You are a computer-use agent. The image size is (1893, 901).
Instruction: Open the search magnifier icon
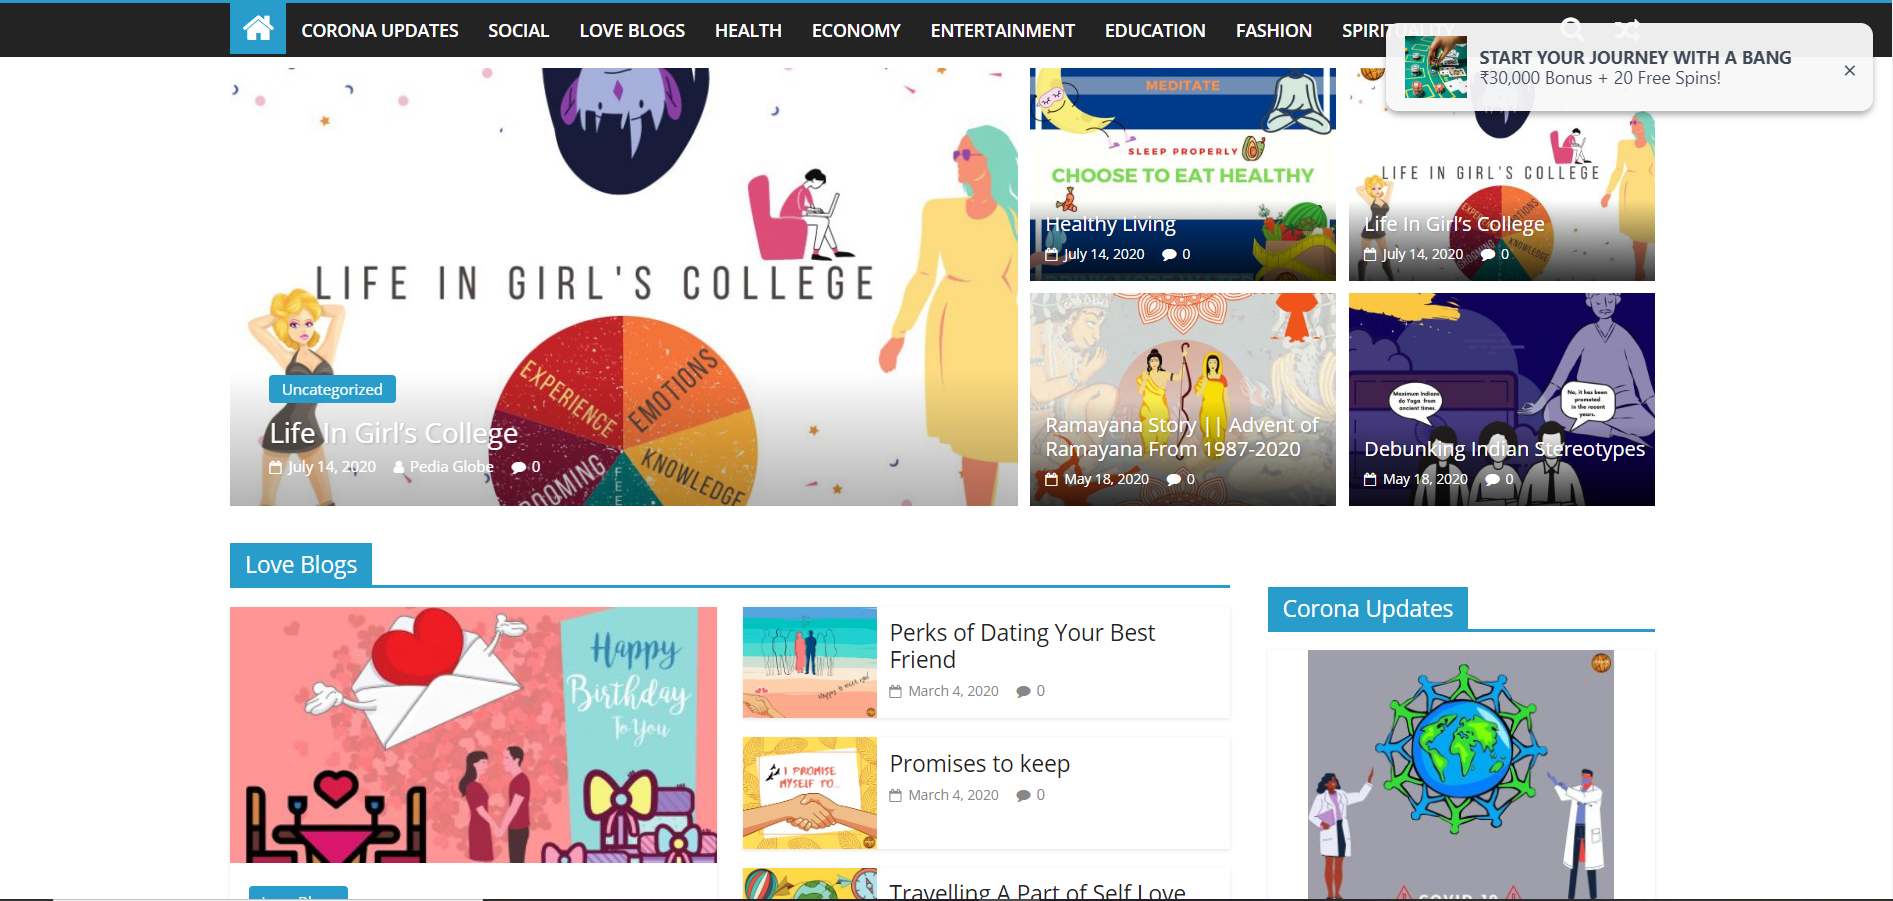(1572, 28)
